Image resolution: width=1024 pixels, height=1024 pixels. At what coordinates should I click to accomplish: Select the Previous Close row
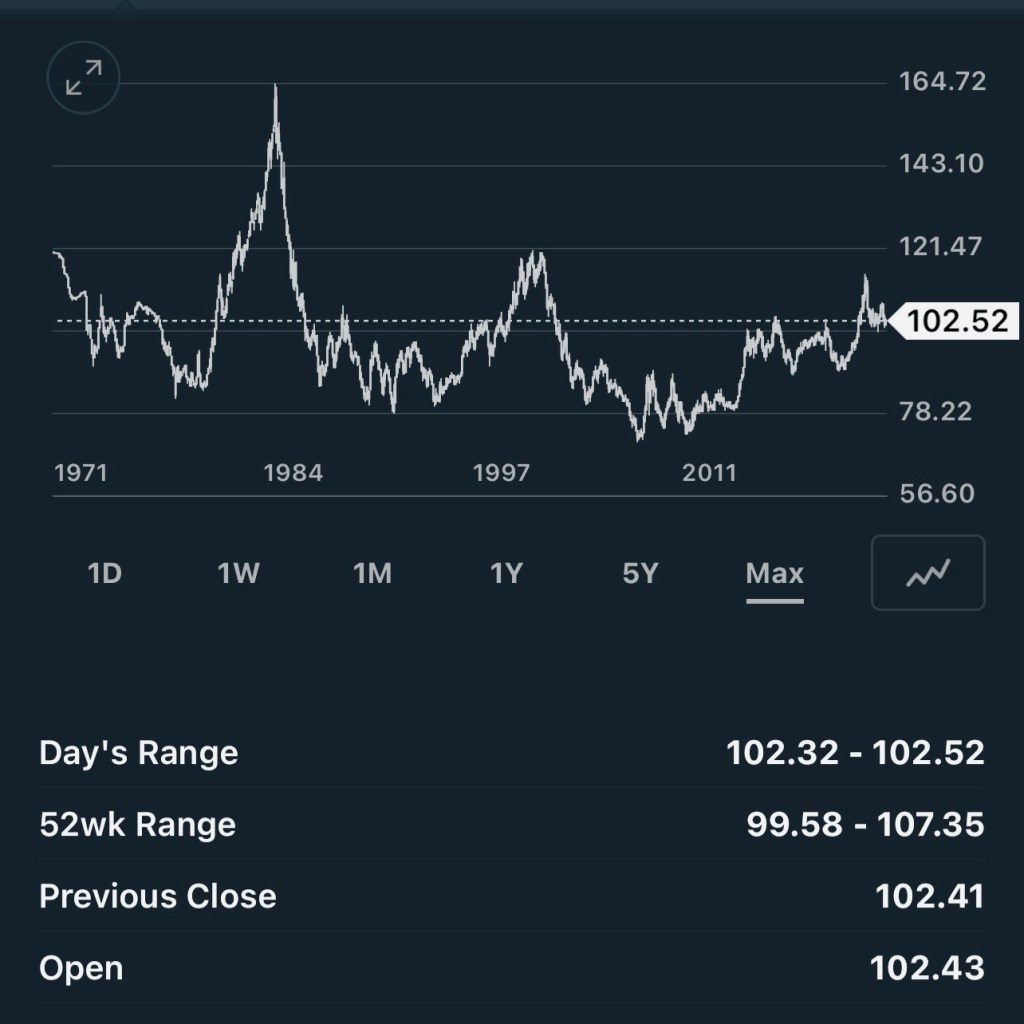click(512, 896)
